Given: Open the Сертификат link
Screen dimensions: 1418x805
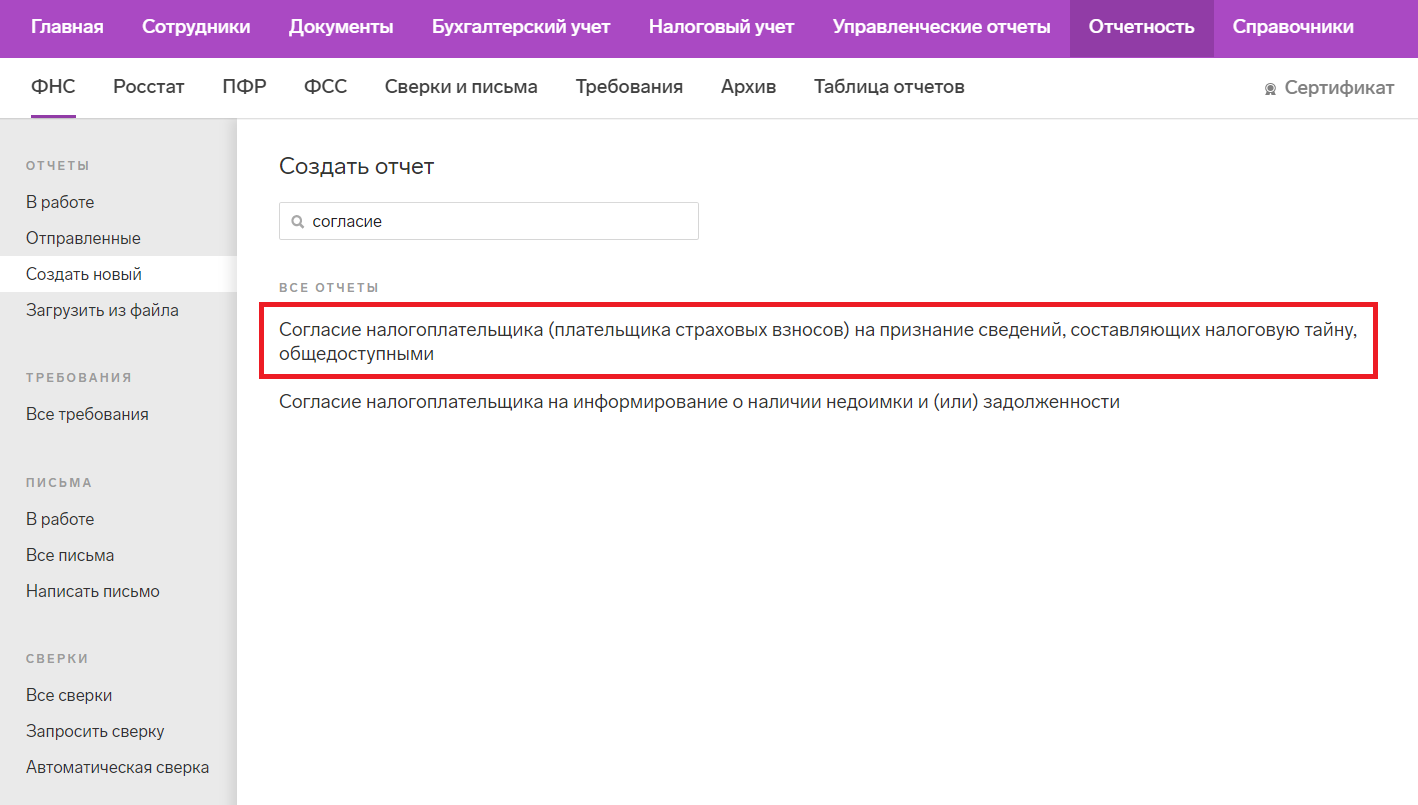Looking at the screenshot, I should click(1338, 88).
